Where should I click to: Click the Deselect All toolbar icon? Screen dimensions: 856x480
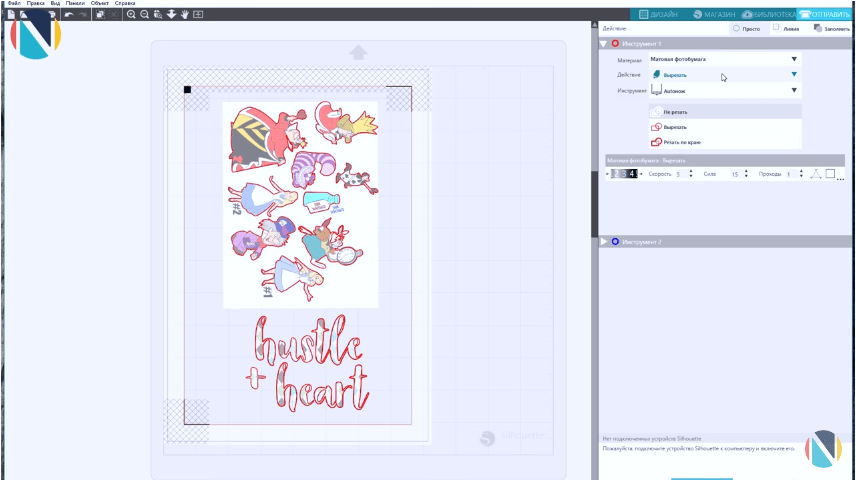114,14
